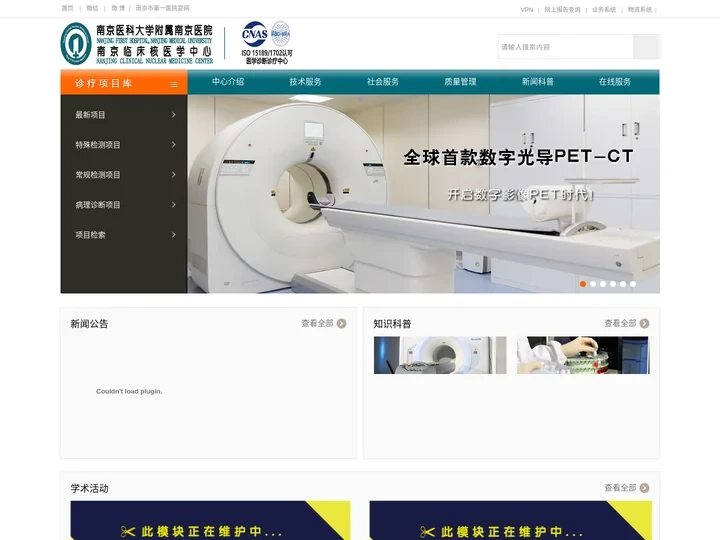The image size is (720, 540).
Task: Open the lab gloves thumbnail in 知识科普
Action: click(583, 355)
